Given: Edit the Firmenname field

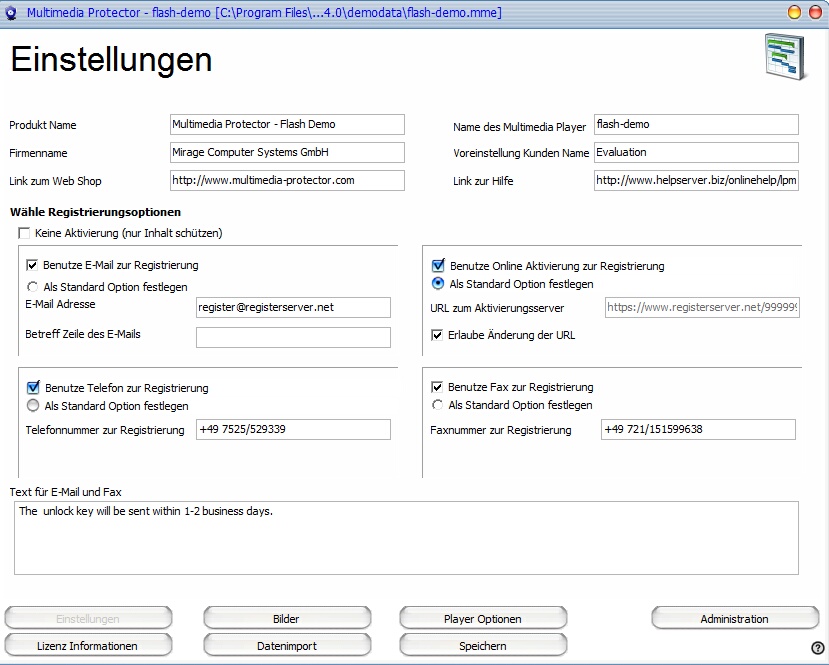Looking at the screenshot, I should (x=287, y=152).
